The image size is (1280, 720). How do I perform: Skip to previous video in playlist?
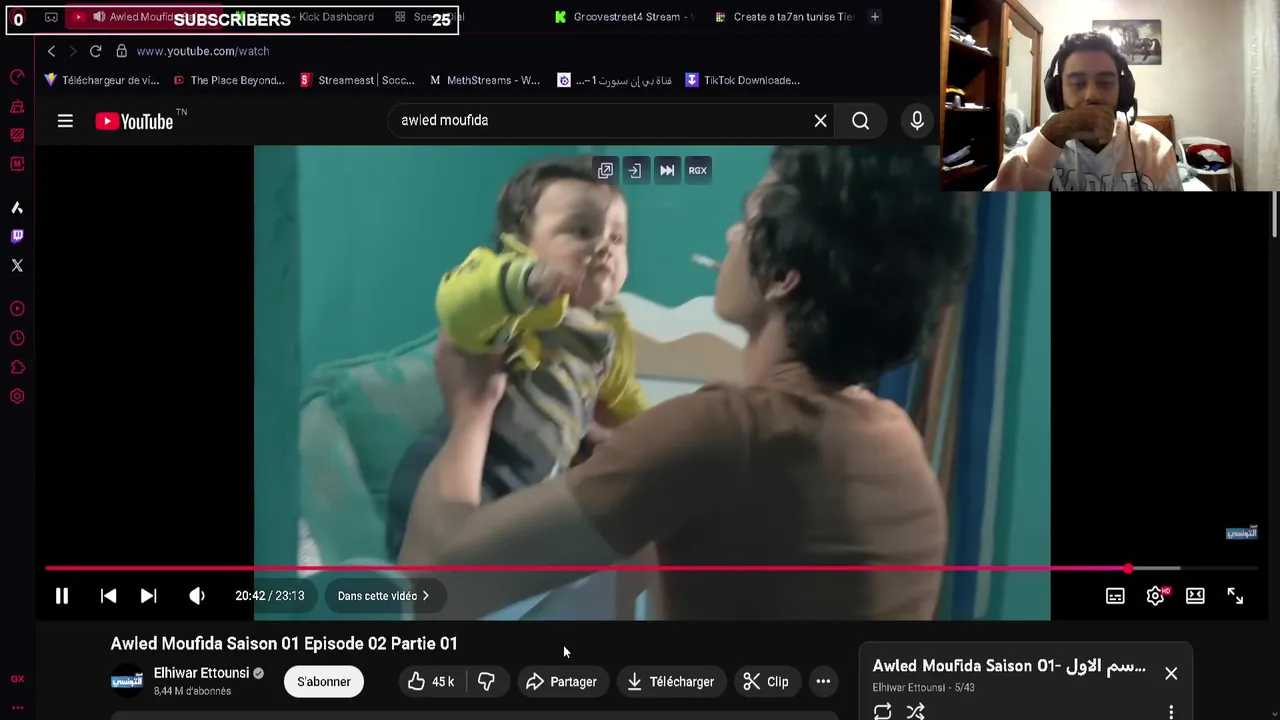108,596
